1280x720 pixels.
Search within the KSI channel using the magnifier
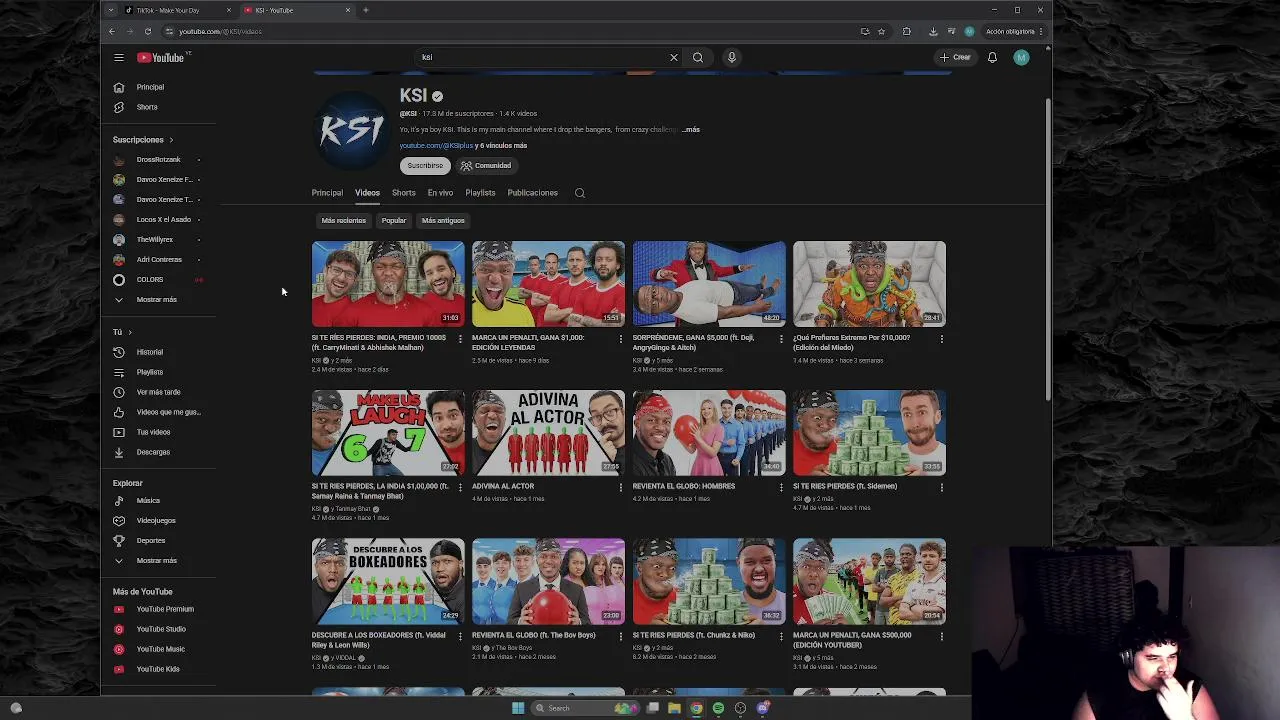coord(580,193)
